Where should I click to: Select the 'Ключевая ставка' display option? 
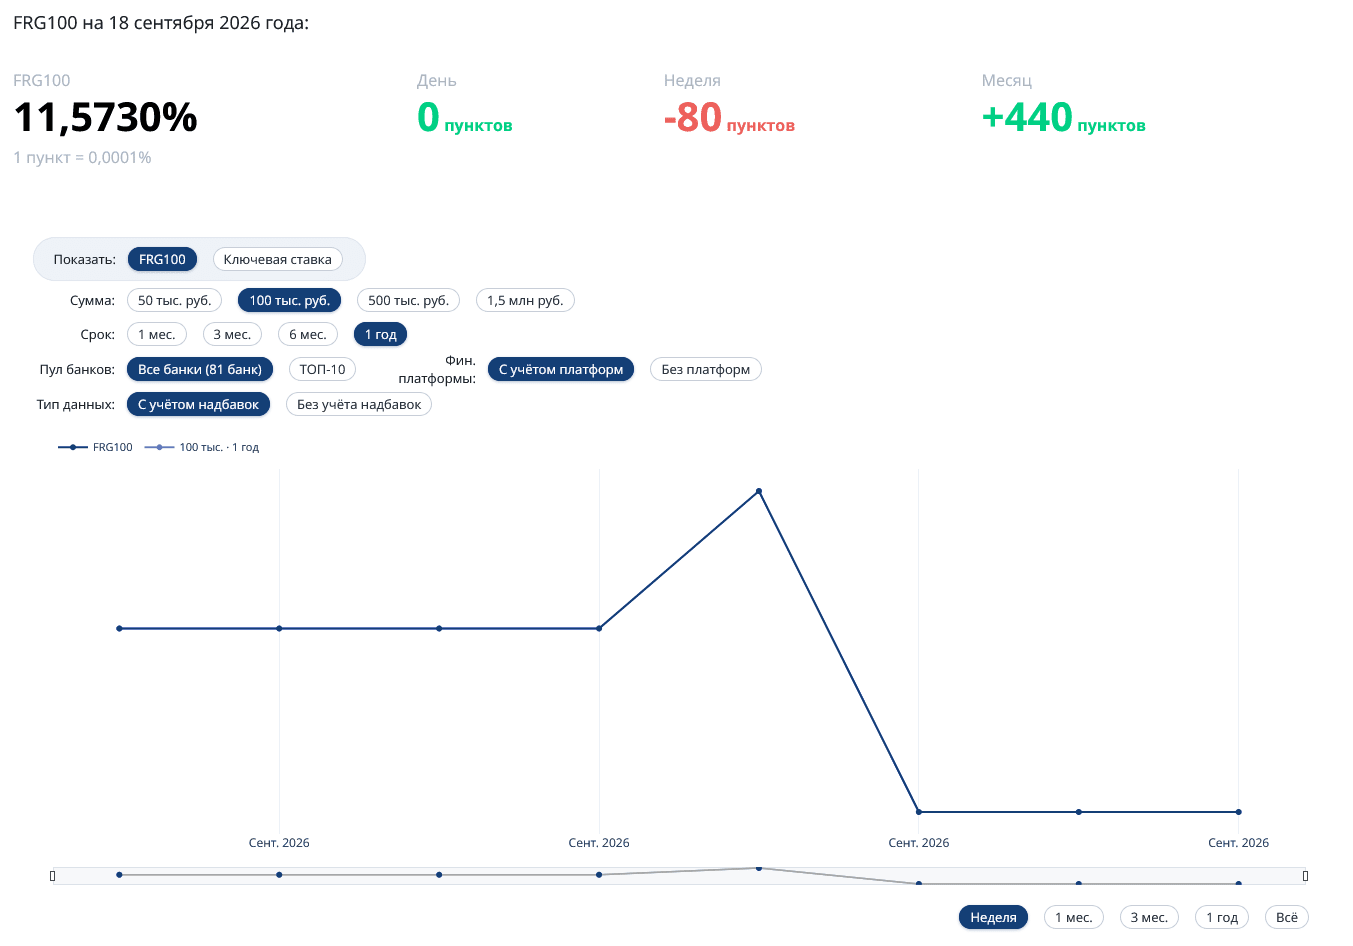(278, 259)
